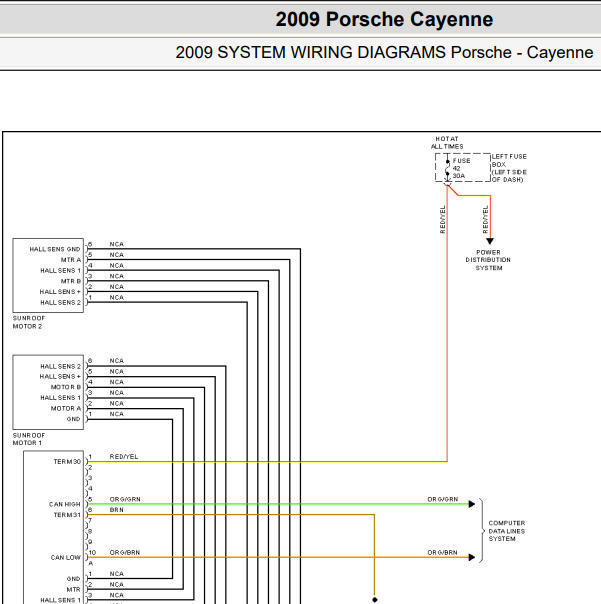601x604 pixels.
Task: Click the "TERM 31" terminal label
Action: point(67,515)
